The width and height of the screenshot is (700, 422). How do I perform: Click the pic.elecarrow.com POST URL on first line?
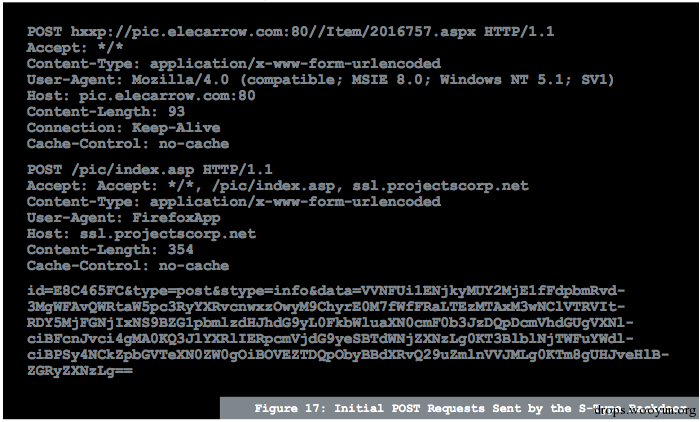[x=272, y=32]
